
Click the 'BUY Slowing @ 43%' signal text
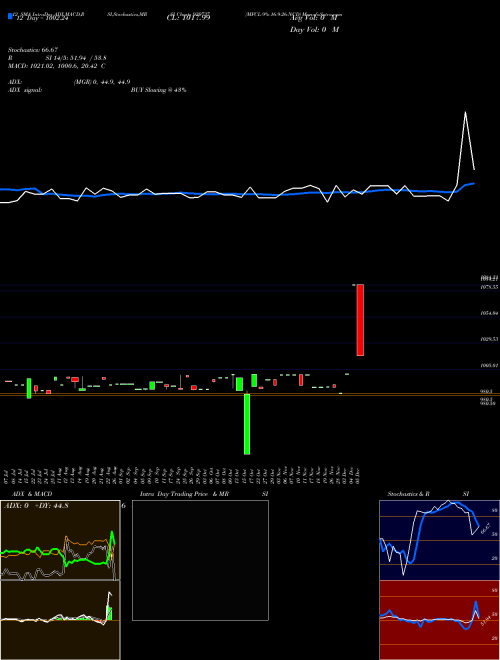pyautogui.click(x=159, y=90)
